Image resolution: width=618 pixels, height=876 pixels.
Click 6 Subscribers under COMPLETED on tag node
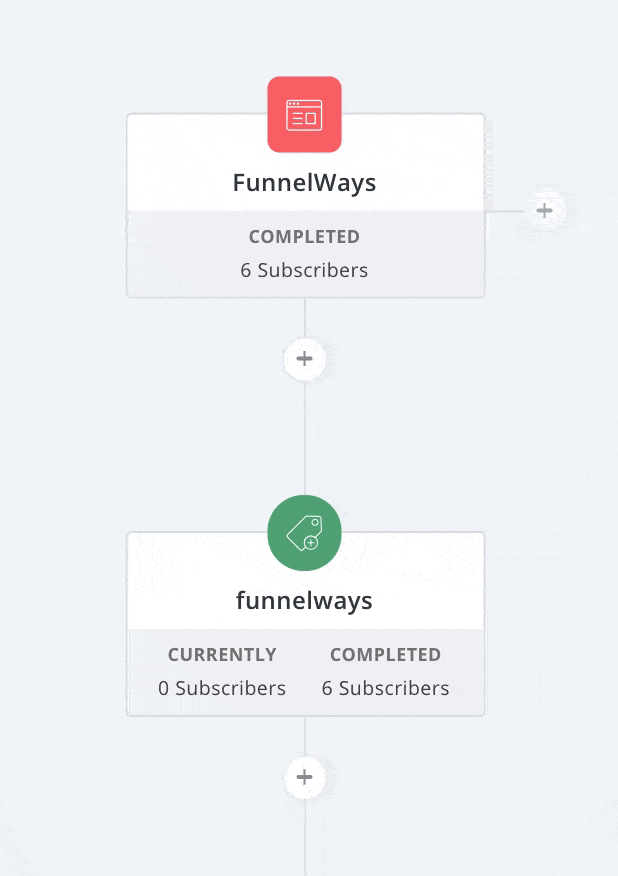click(385, 688)
